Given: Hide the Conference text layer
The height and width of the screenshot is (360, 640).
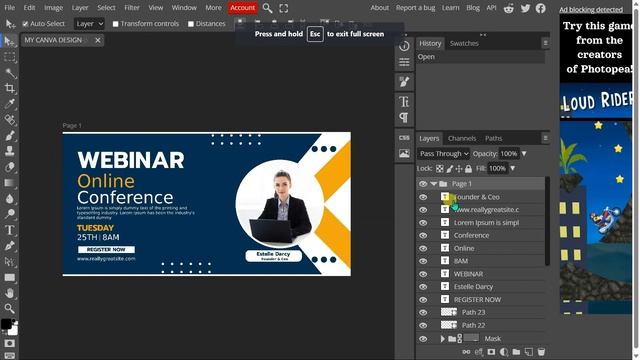Looking at the screenshot, I should point(423,235).
